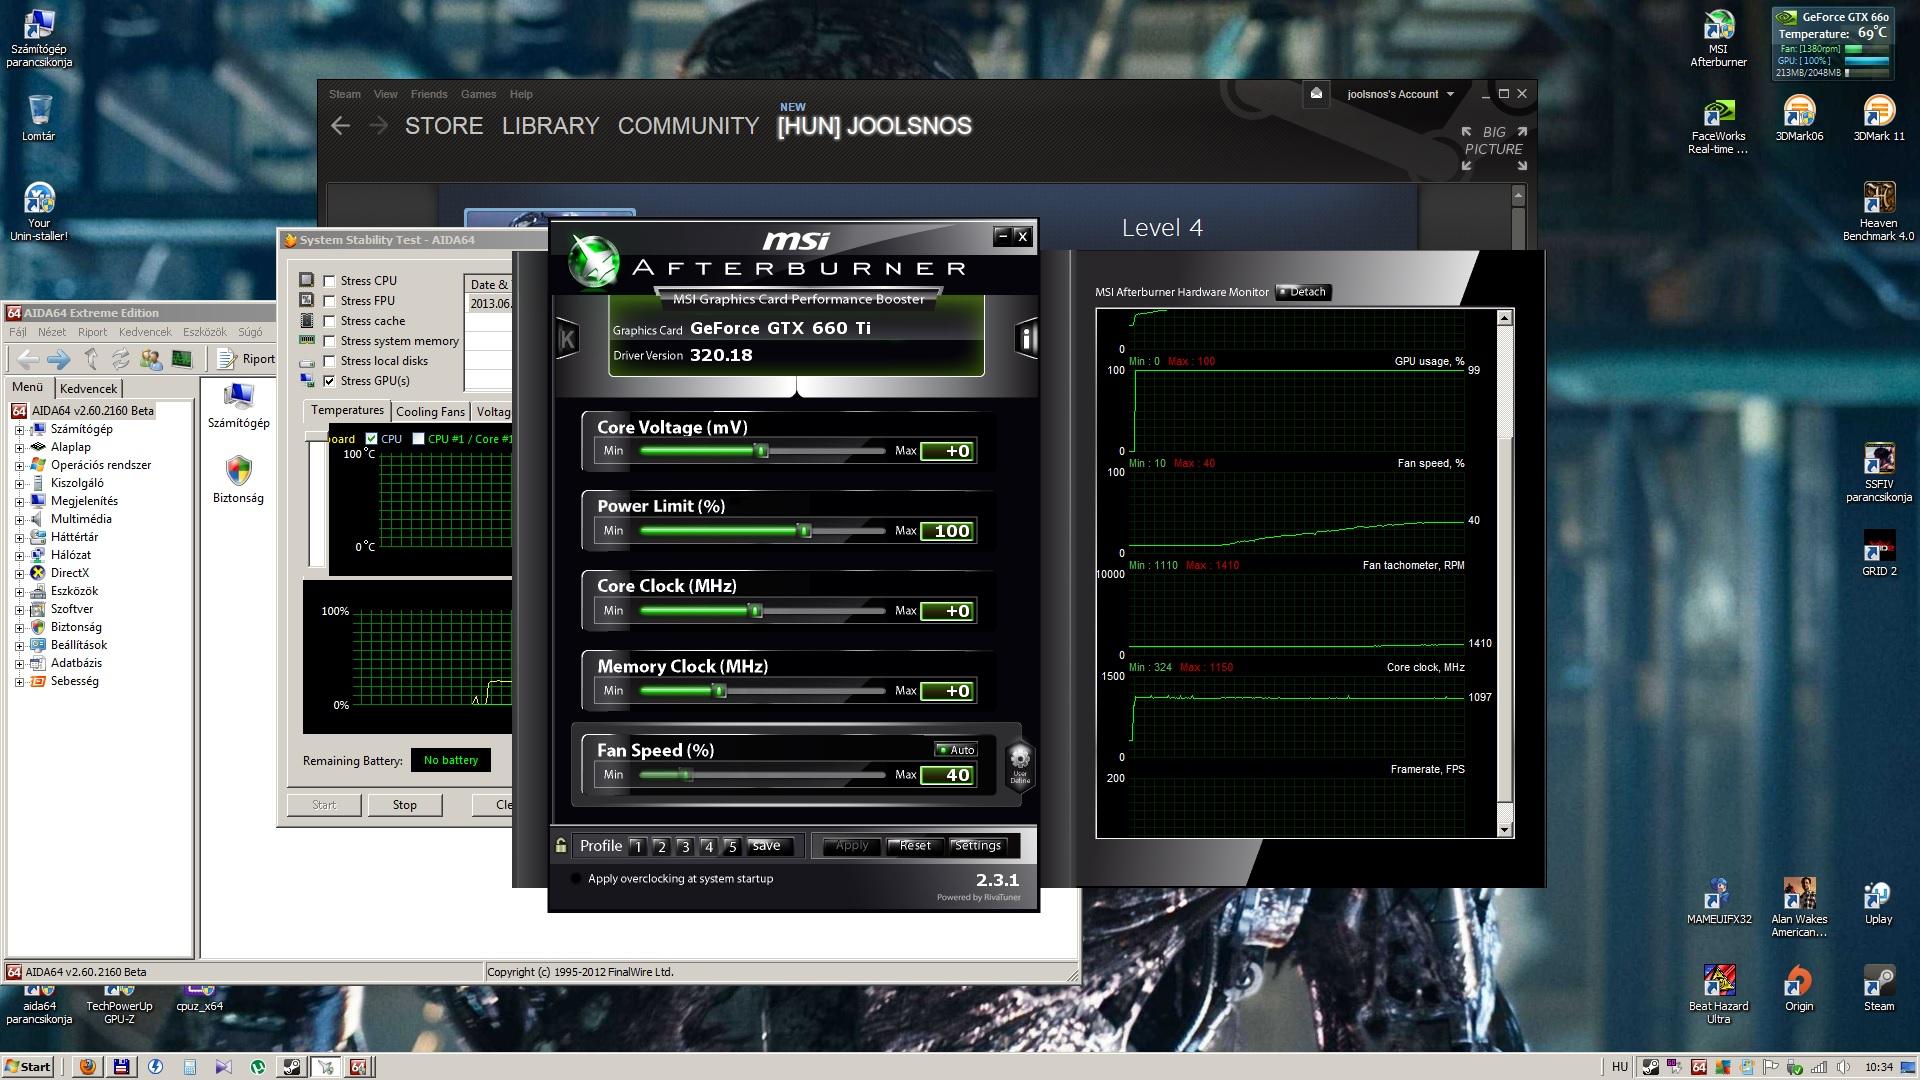This screenshot has height=1080, width=1920.
Task: Click the Kombustor 'K' side button
Action: pos(567,338)
